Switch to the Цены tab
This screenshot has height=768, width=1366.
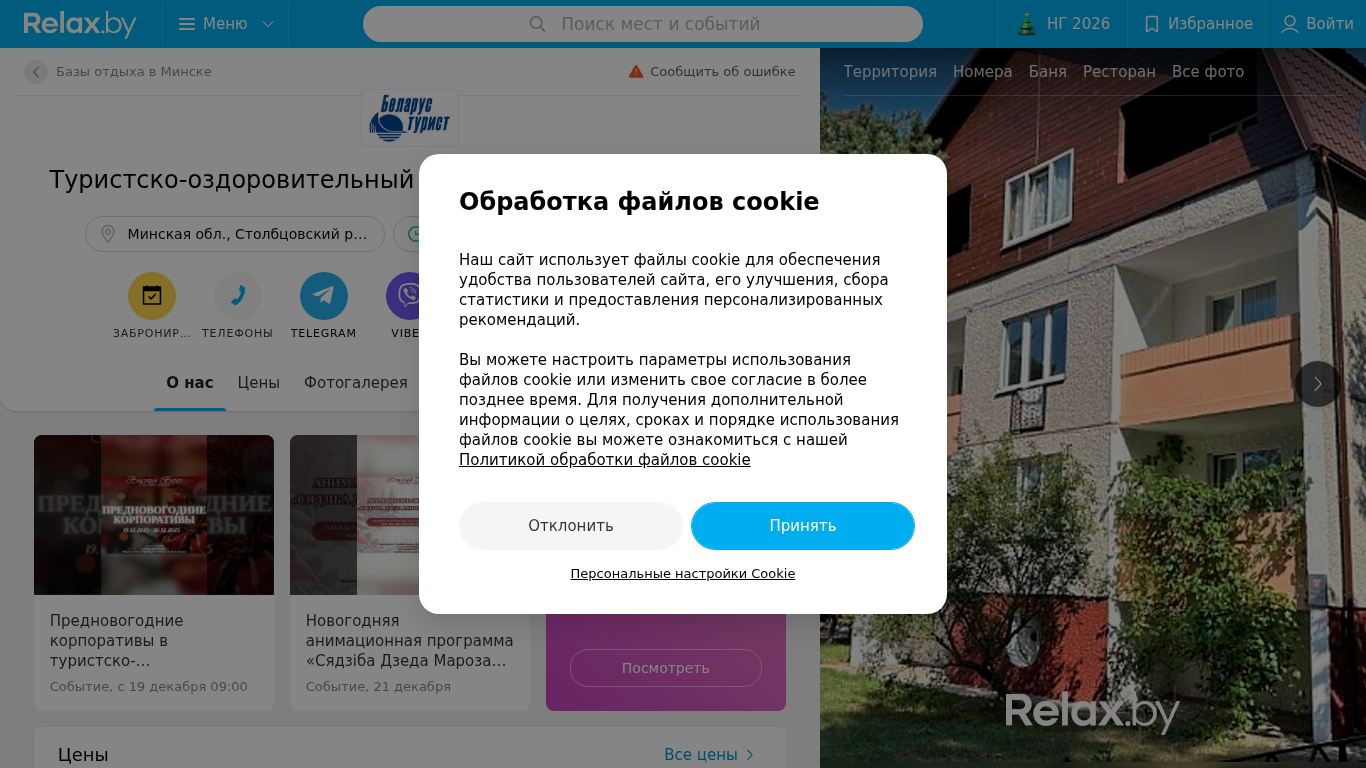click(259, 383)
